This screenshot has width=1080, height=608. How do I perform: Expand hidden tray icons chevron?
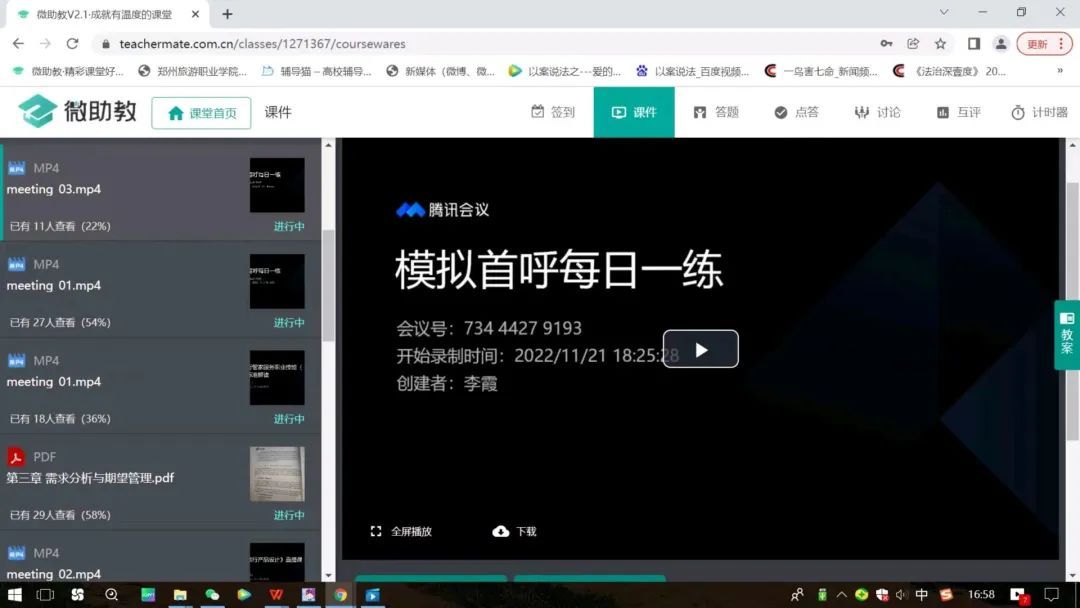coord(842,594)
